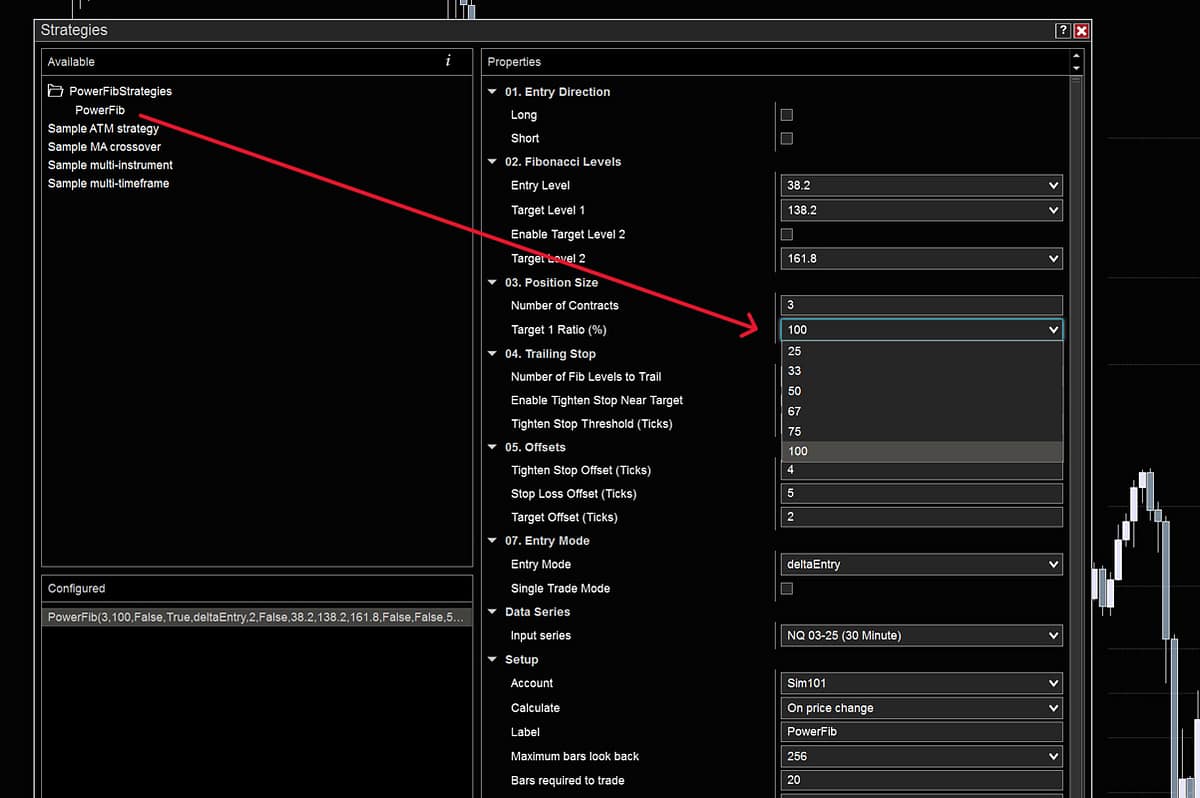Click the info icon in Available panel

[x=448, y=61]
